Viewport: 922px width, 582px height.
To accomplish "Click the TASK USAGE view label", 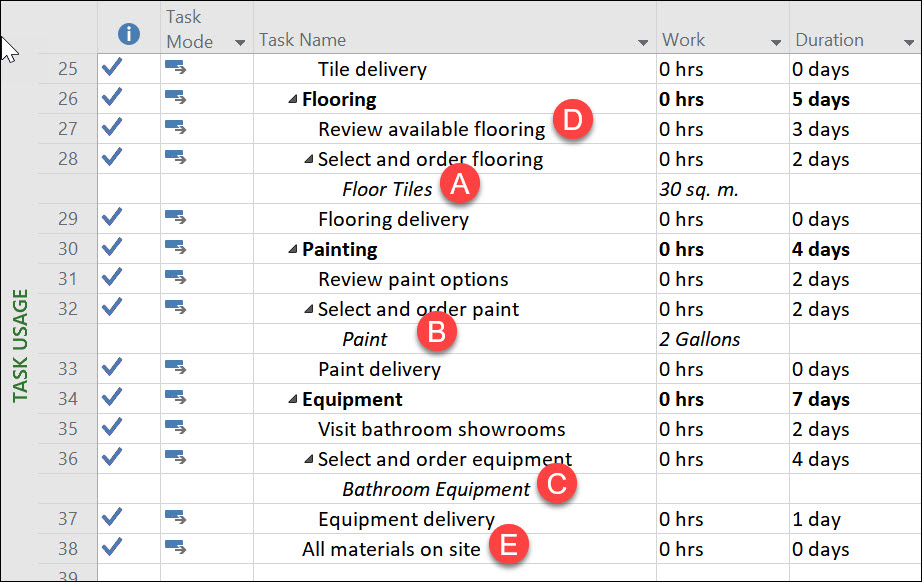I will click(x=20, y=346).
